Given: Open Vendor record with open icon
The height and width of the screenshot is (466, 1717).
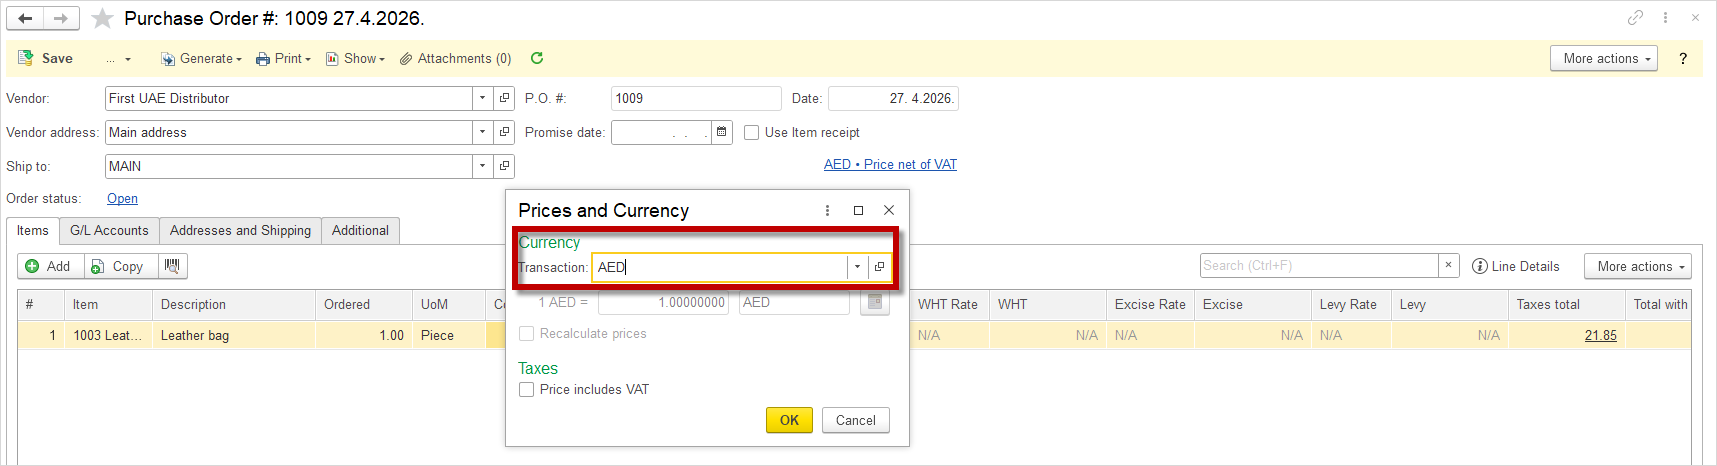Looking at the screenshot, I should coord(505,98).
